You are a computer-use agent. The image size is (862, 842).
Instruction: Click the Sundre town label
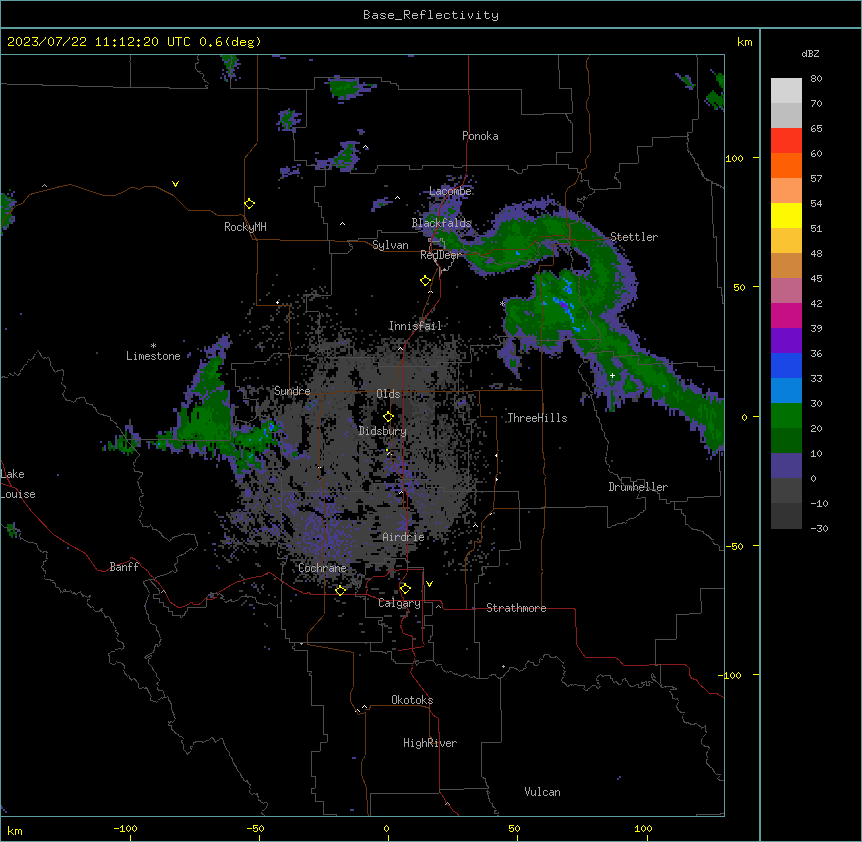point(292,391)
